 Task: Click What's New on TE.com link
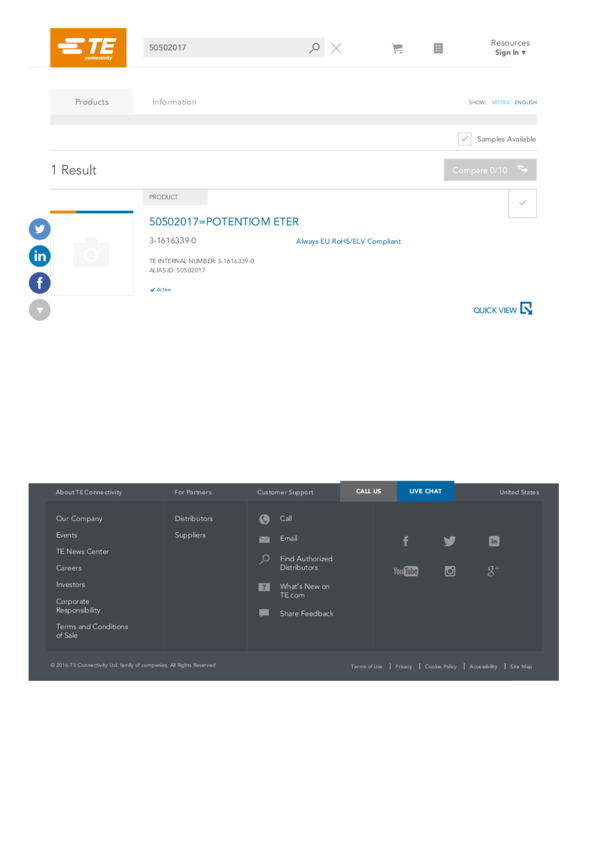pyautogui.click(x=305, y=590)
